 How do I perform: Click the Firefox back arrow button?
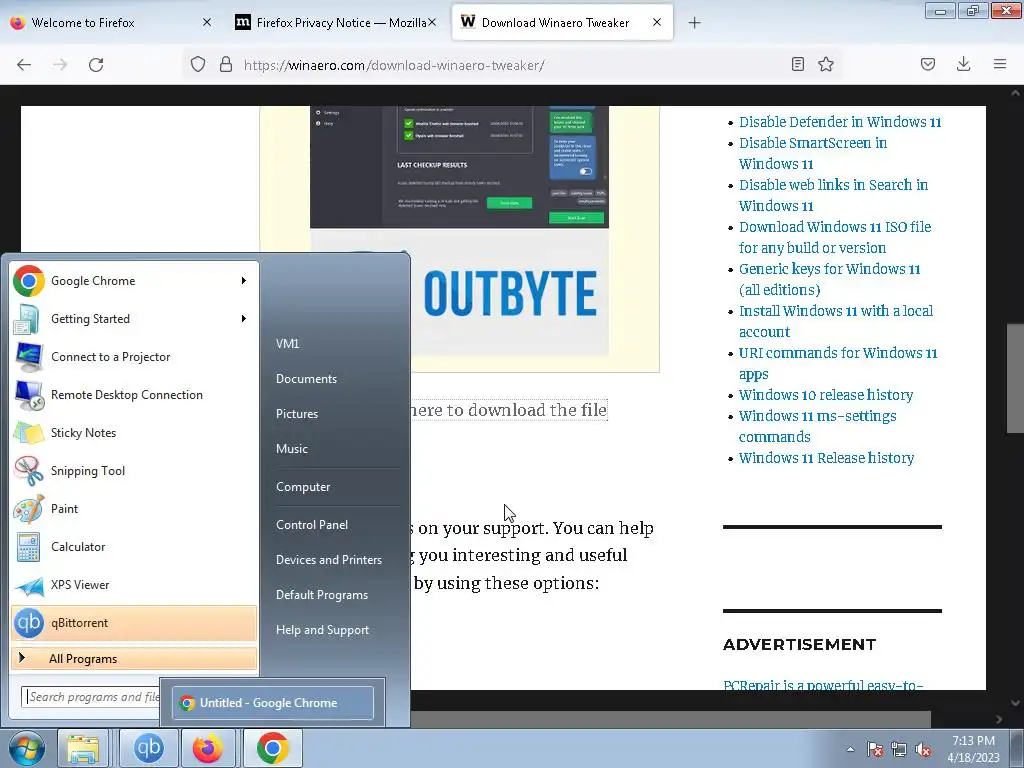[24, 65]
